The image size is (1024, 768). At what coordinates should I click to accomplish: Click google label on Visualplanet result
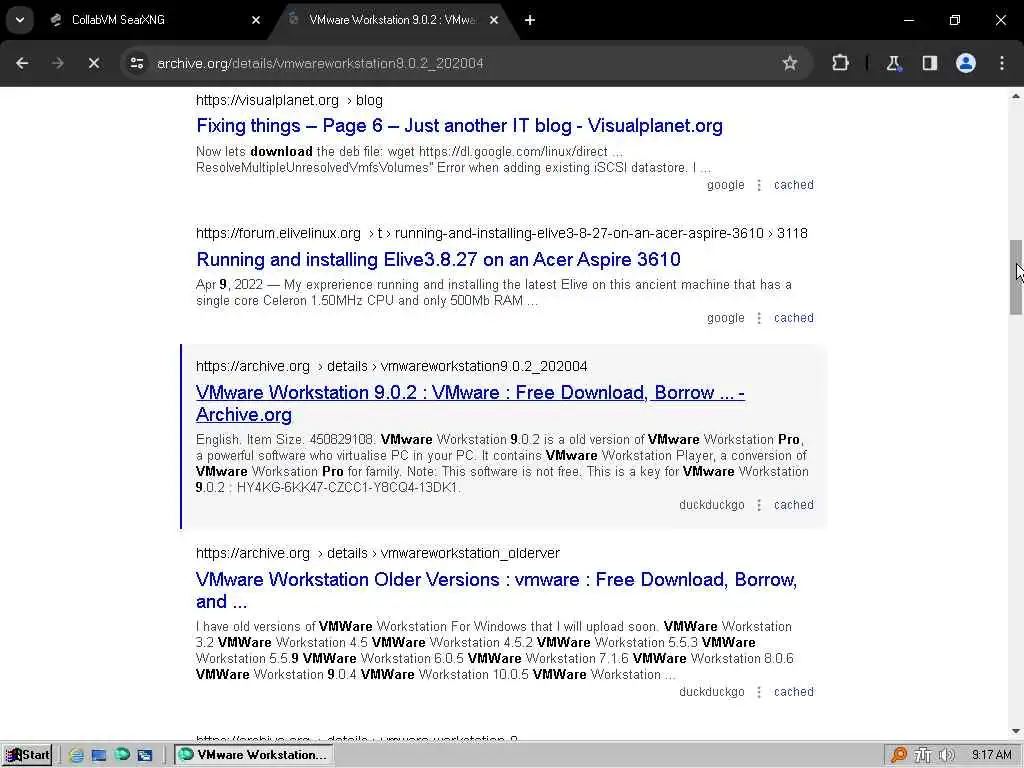(x=726, y=185)
